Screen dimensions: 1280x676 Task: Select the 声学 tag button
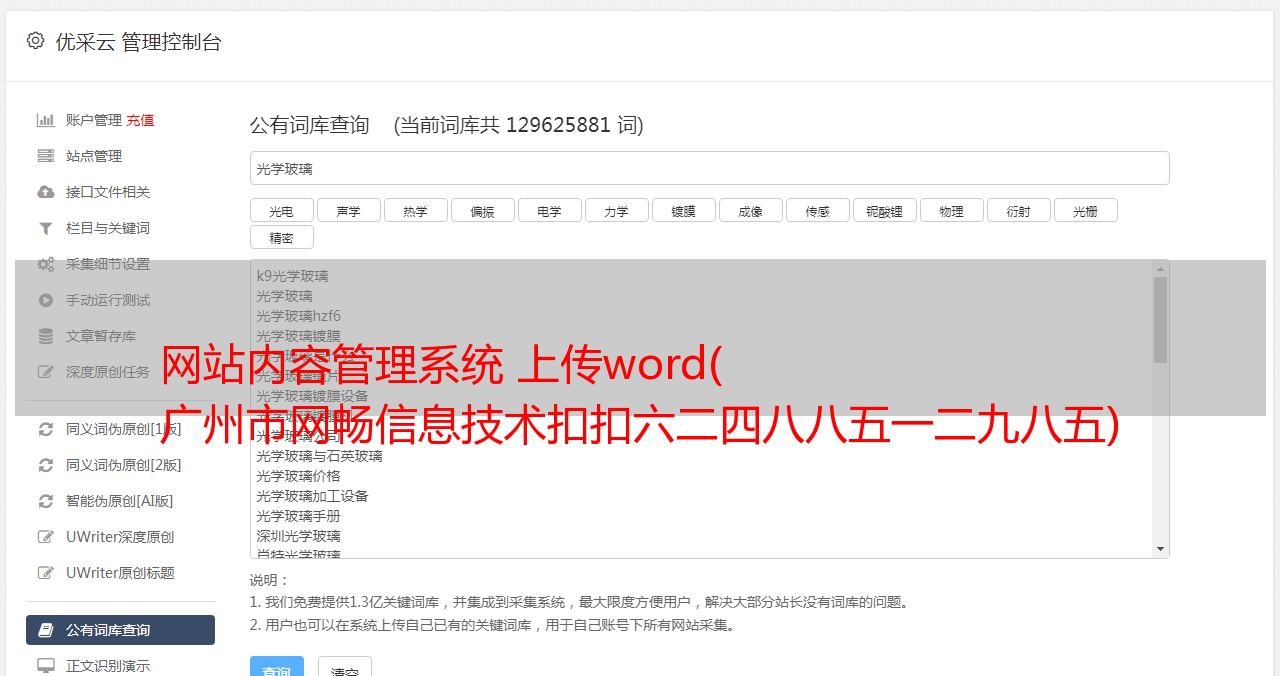[348, 210]
